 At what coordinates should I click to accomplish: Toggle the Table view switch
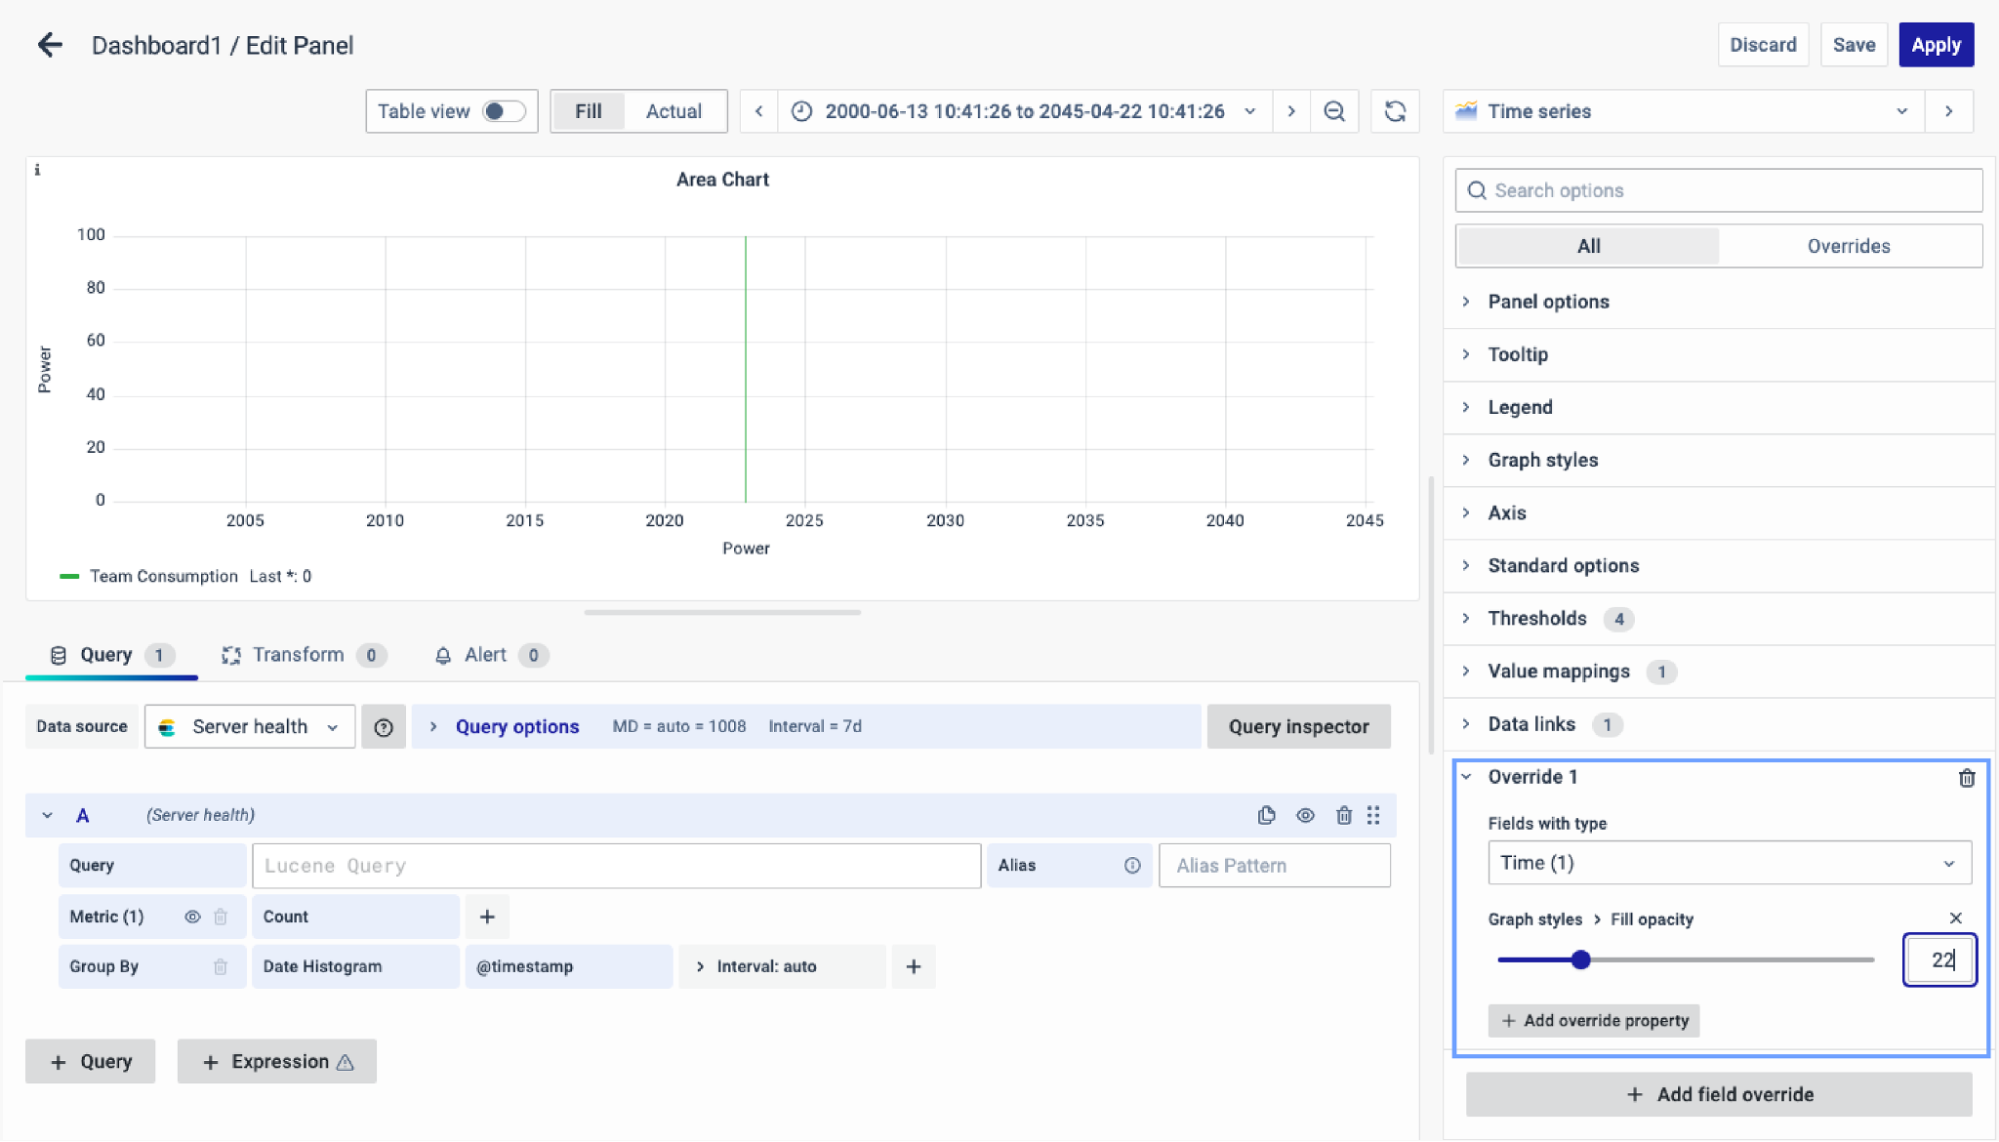[x=503, y=111]
